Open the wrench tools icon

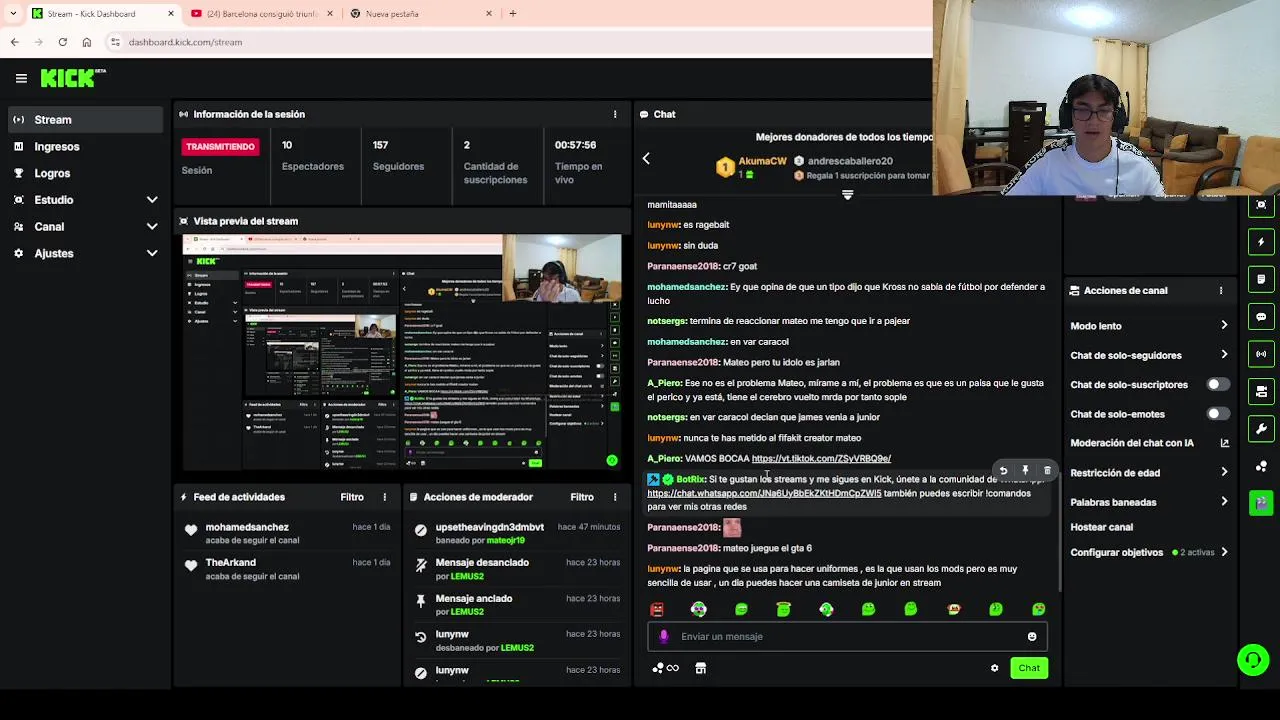[x=1261, y=429]
